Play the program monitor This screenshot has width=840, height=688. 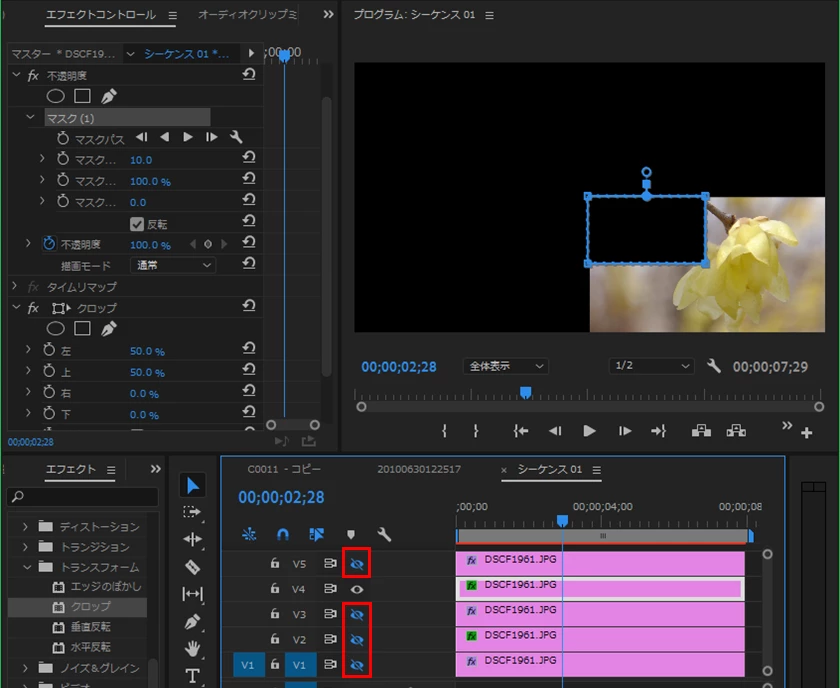click(x=589, y=431)
